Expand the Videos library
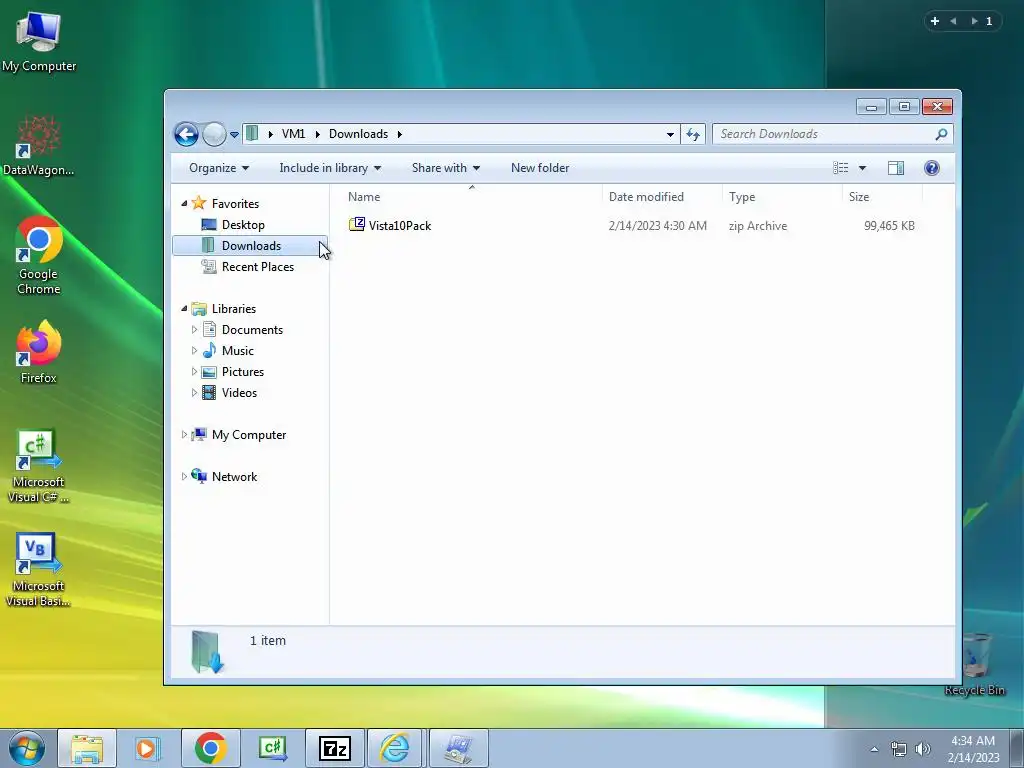The width and height of the screenshot is (1024, 768). tap(194, 392)
